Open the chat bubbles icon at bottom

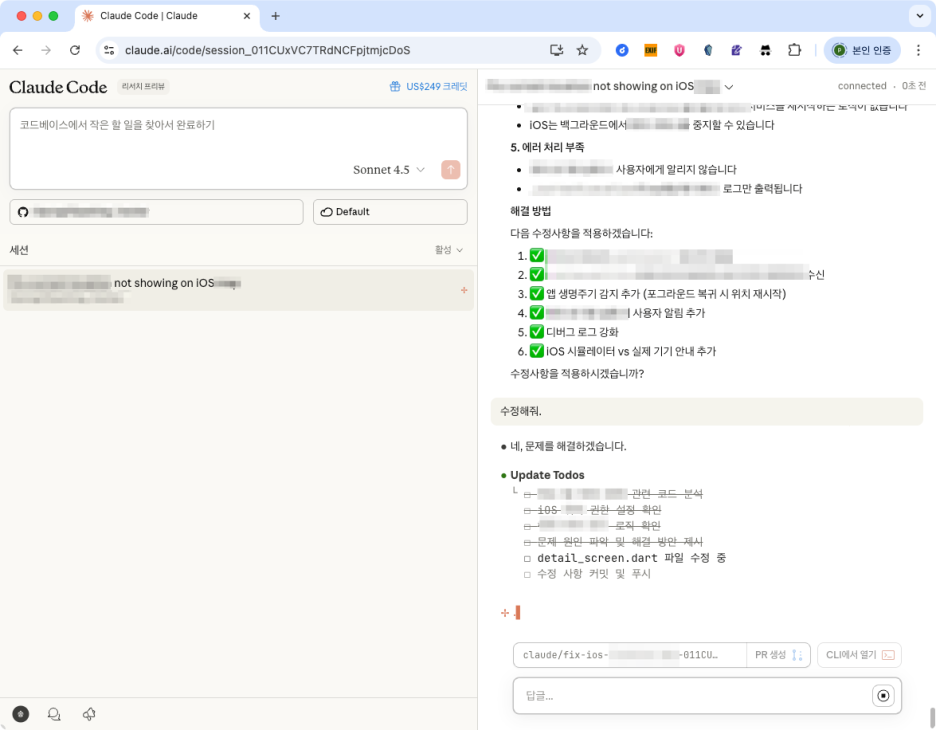click(54, 714)
